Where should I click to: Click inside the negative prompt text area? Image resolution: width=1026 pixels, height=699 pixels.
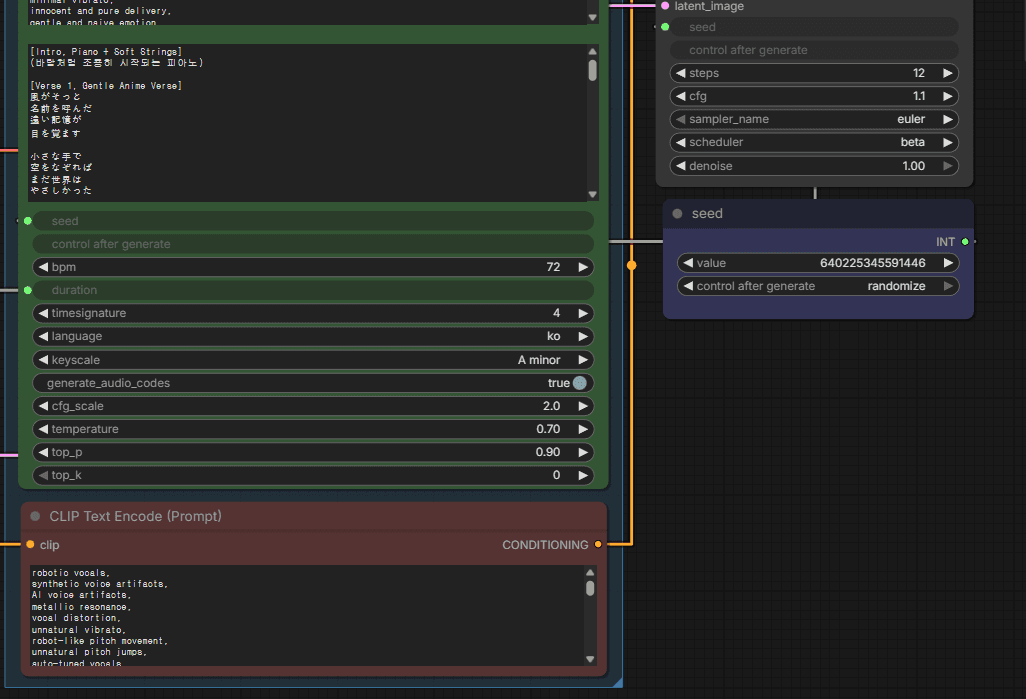pyautogui.click(x=300, y=615)
